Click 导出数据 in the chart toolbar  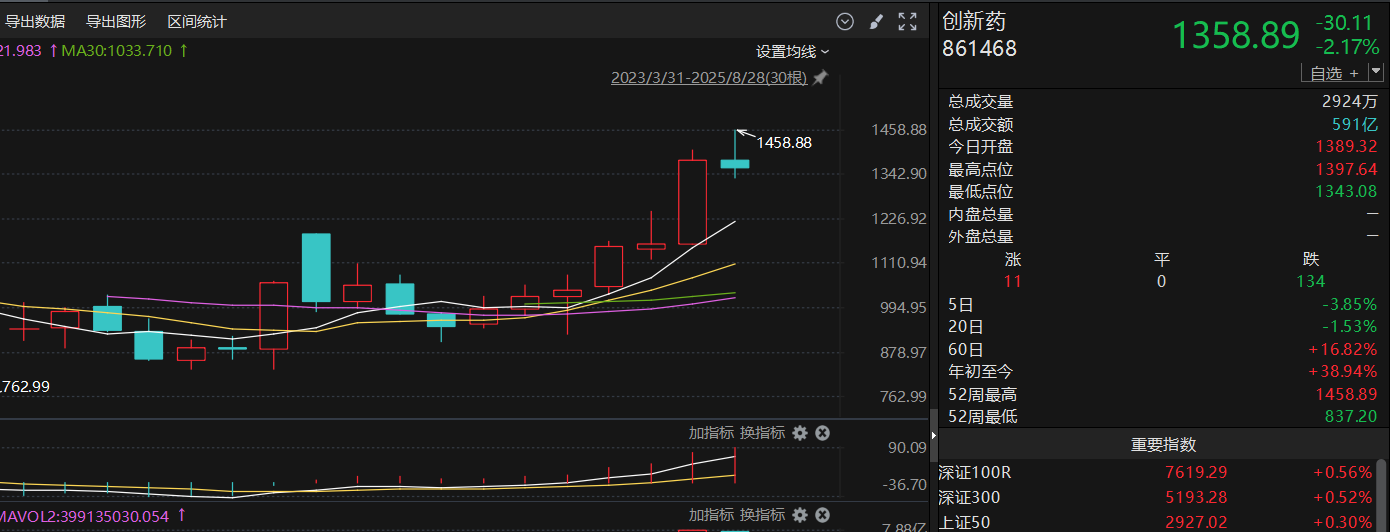click(x=35, y=21)
